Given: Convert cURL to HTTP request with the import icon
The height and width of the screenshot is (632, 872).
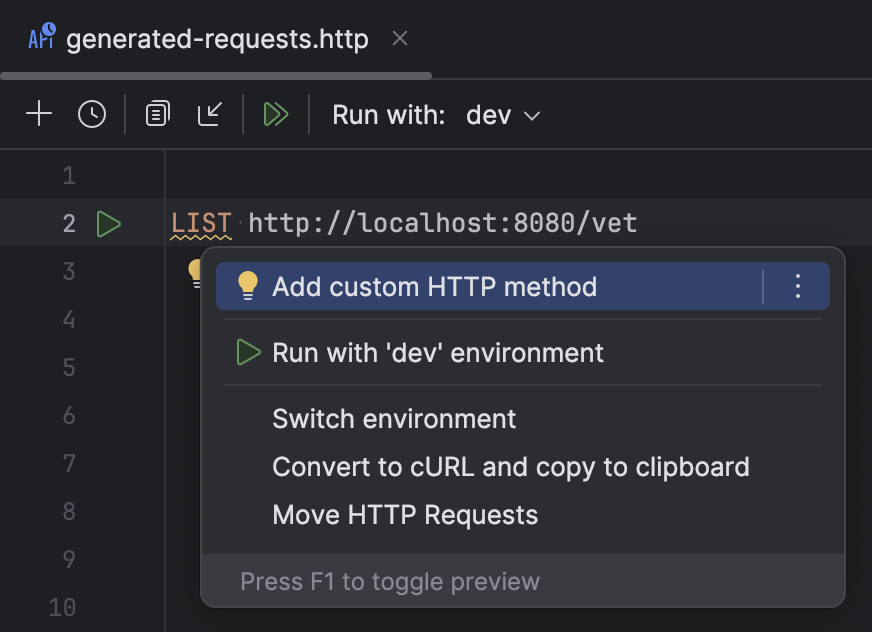Looking at the screenshot, I should point(210,114).
